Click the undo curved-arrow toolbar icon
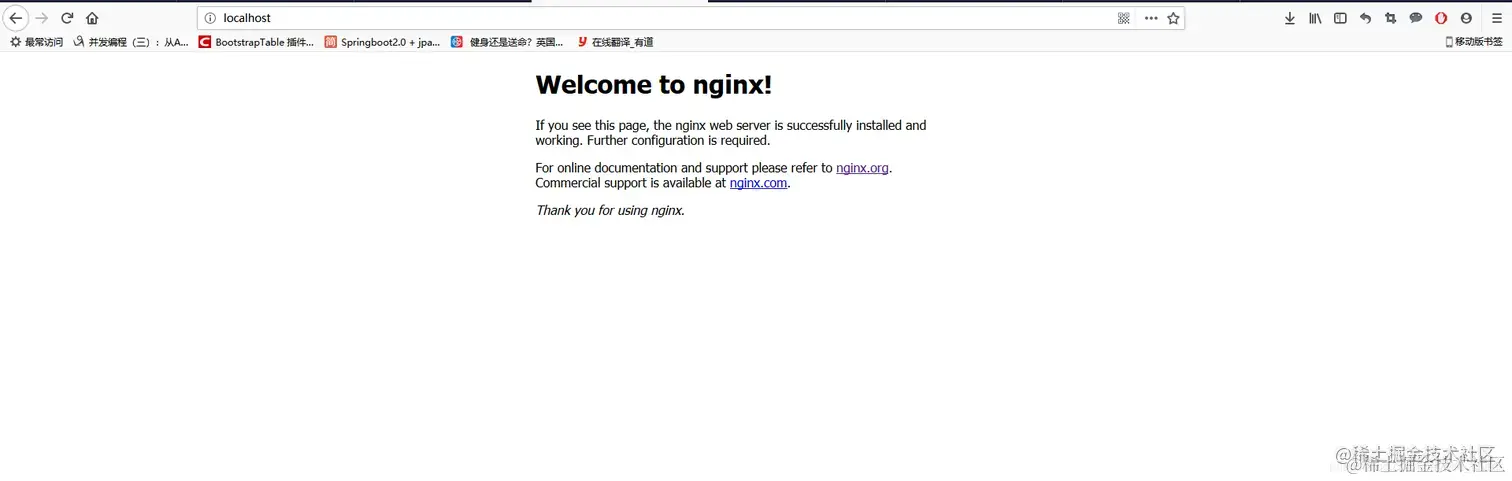Image resolution: width=1512 pixels, height=481 pixels. click(x=1365, y=18)
